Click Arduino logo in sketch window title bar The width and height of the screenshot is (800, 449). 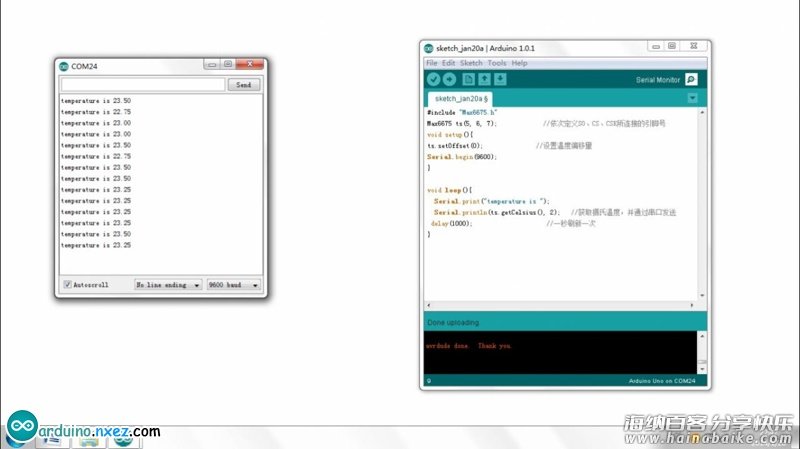click(x=429, y=48)
